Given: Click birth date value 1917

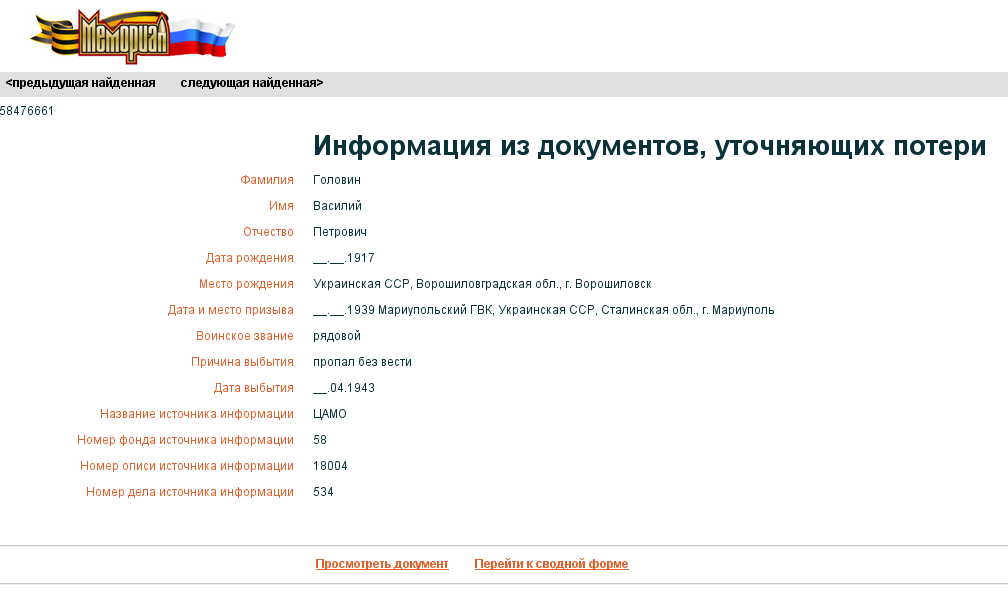Looking at the screenshot, I should 344,258.
